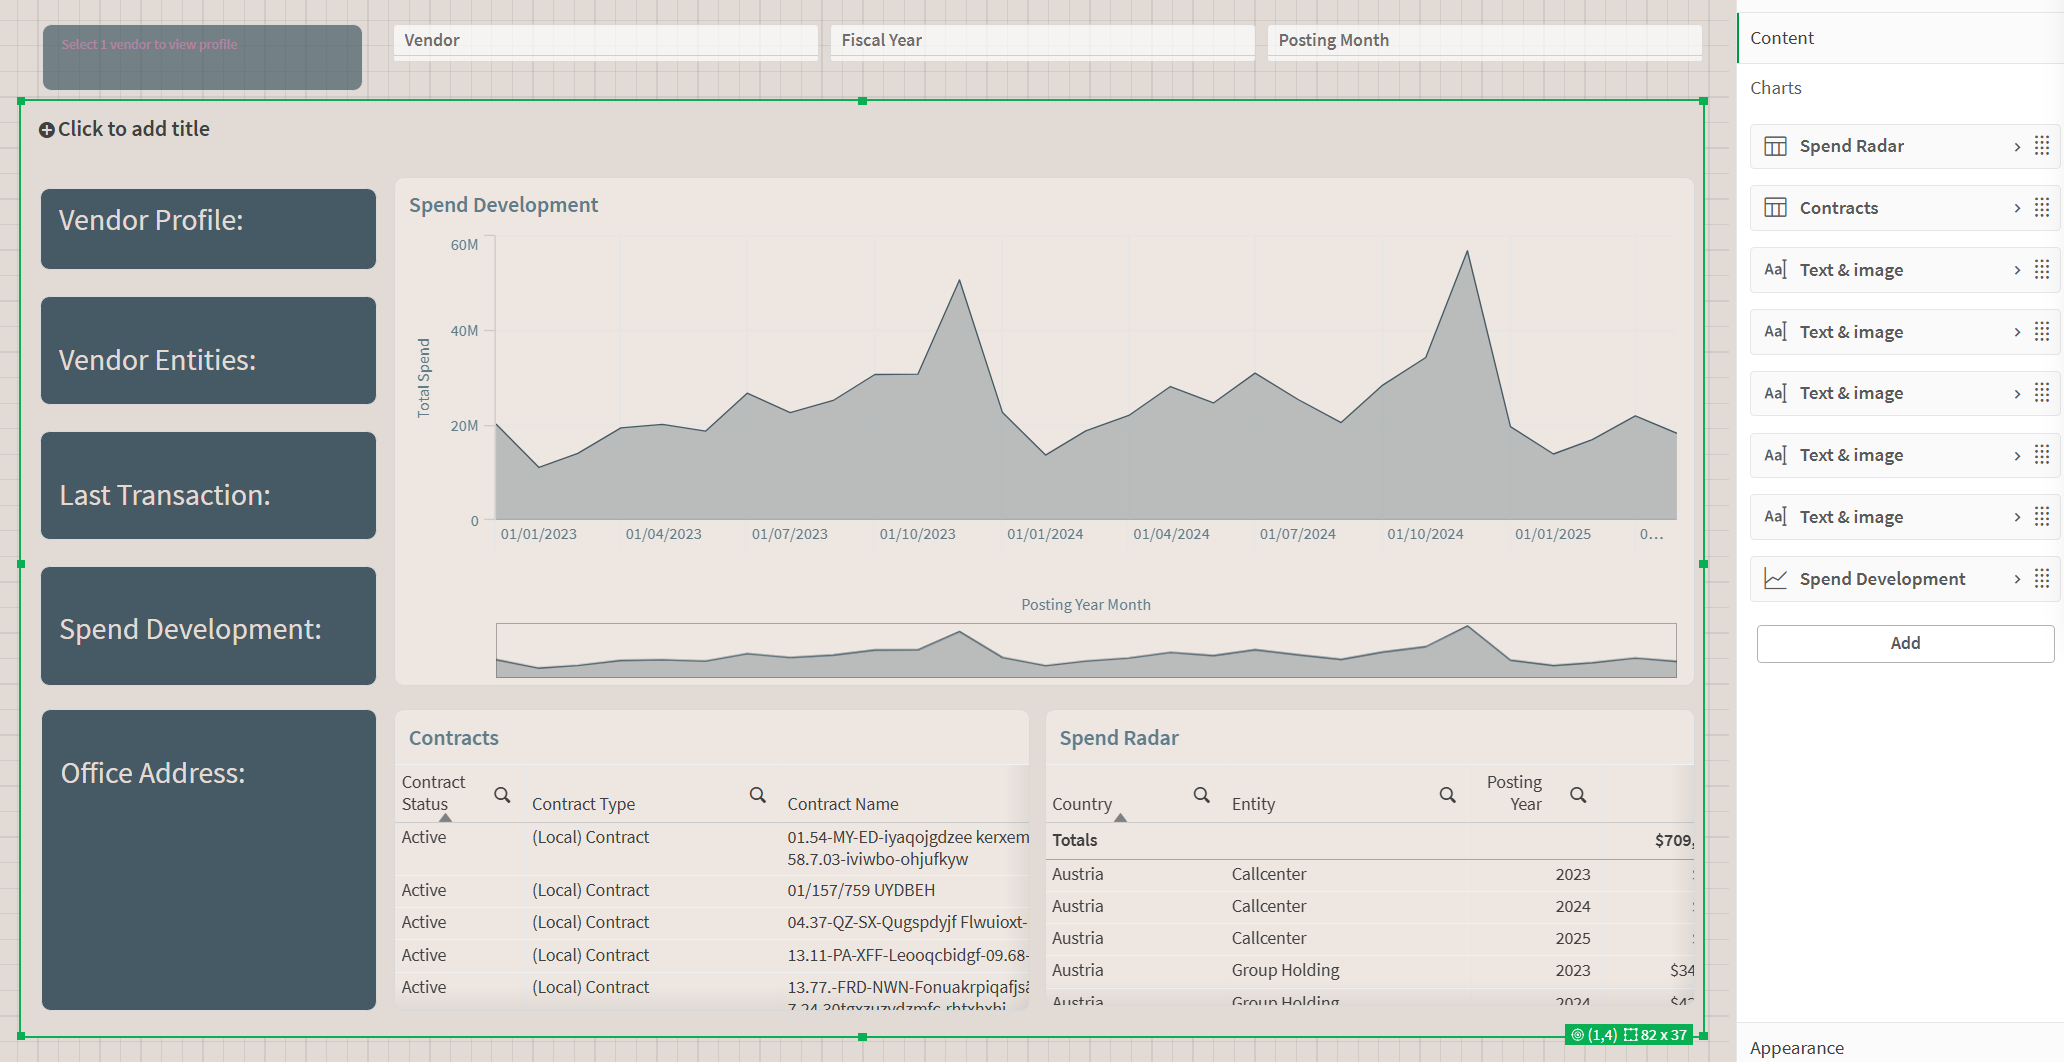Search the Entity column in Spend Radar
The width and height of the screenshot is (2064, 1062).
tap(1447, 795)
